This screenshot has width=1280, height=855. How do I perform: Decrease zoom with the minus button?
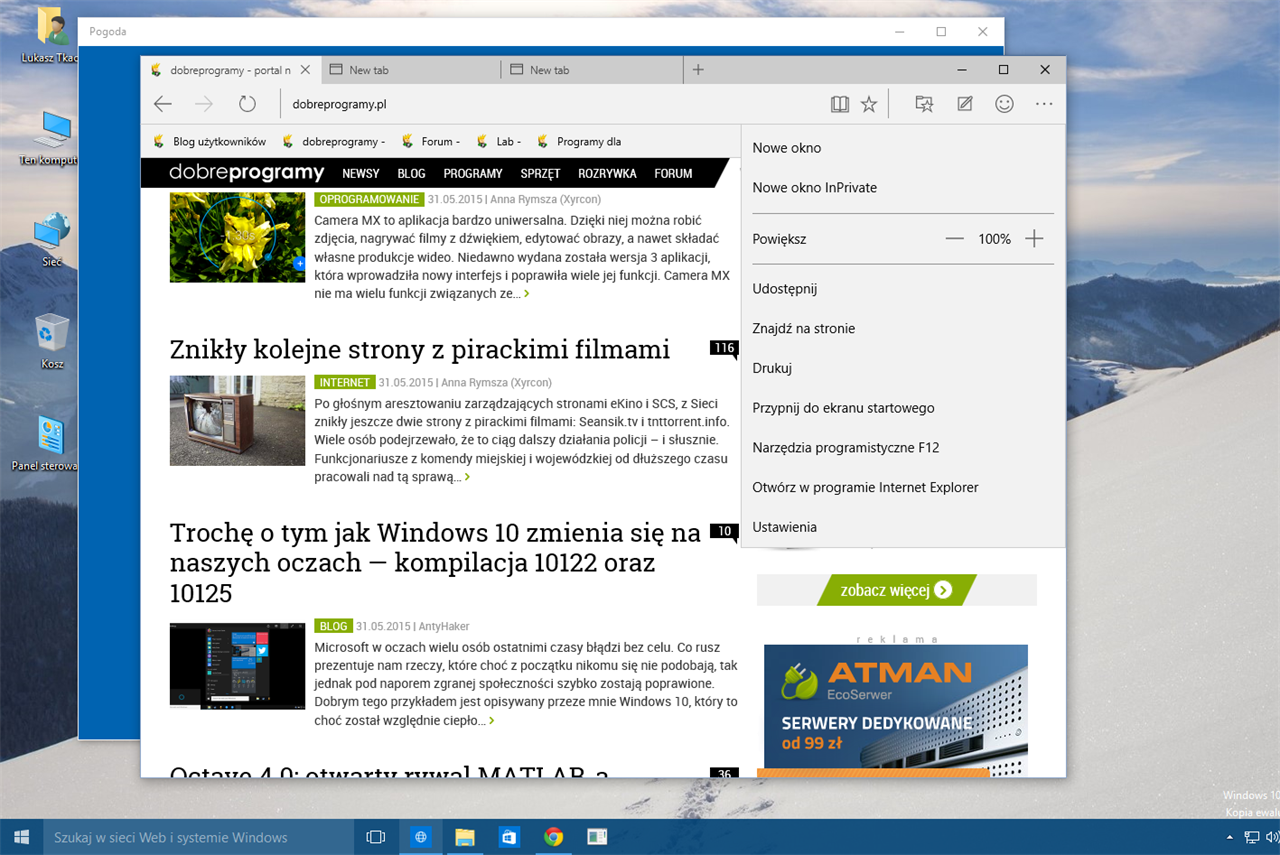coord(954,239)
